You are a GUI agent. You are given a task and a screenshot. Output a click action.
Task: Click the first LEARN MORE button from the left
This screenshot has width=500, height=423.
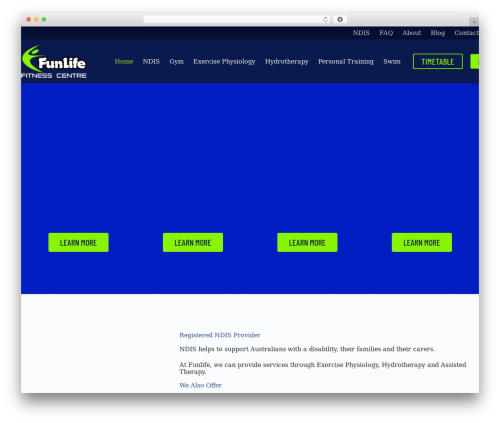[78, 242]
